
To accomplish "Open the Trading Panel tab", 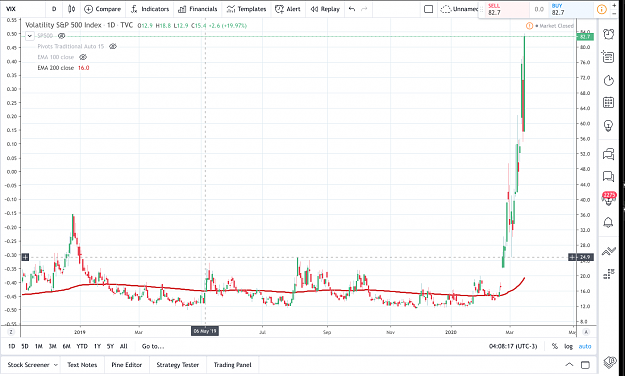I will 232,365.
